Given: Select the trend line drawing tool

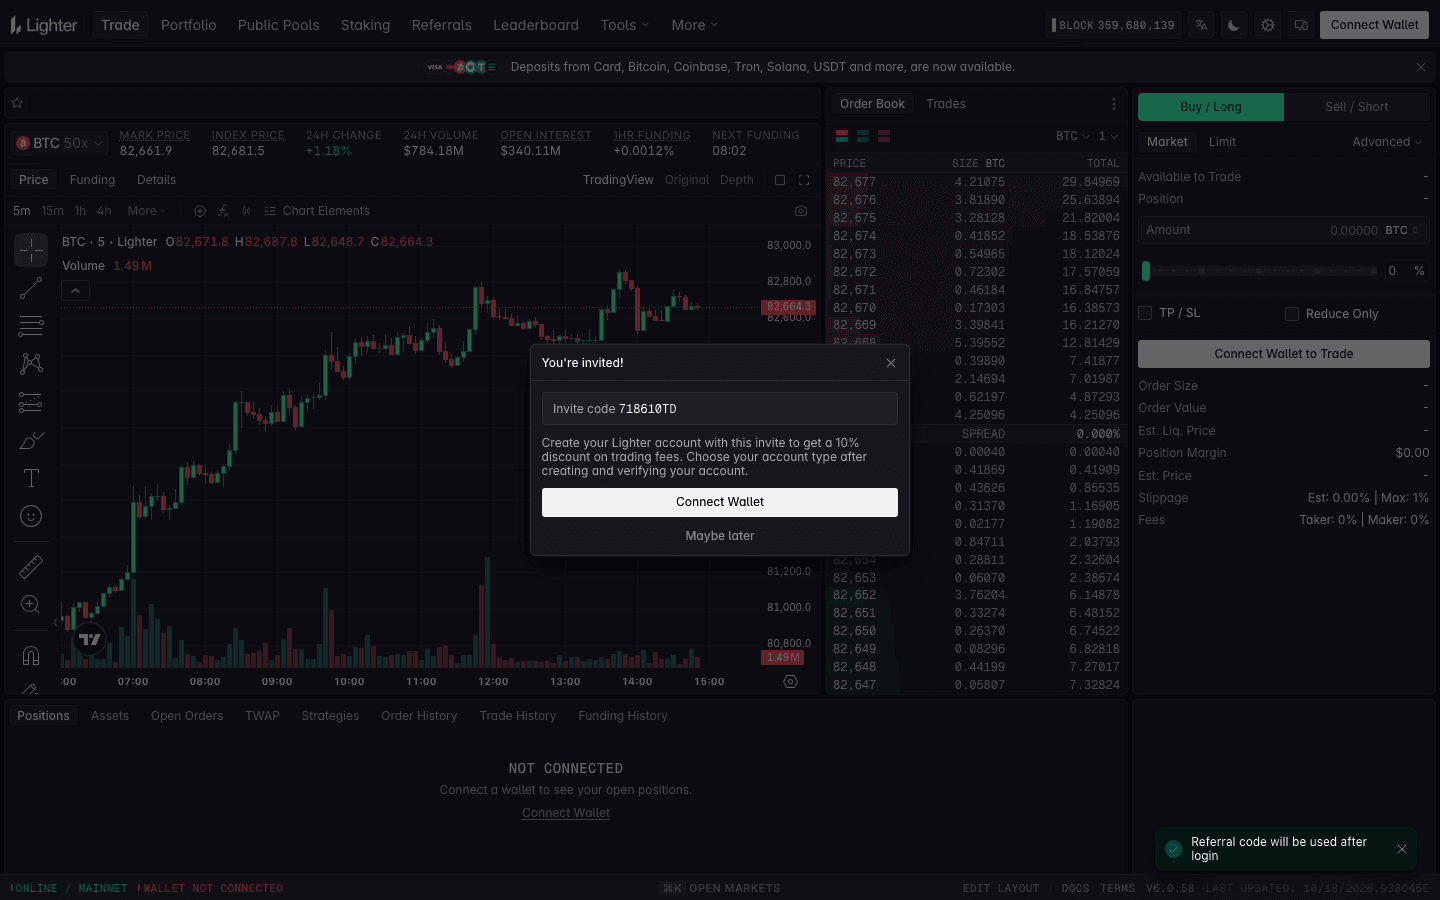Looking at the screenshot, I should 31,288.
